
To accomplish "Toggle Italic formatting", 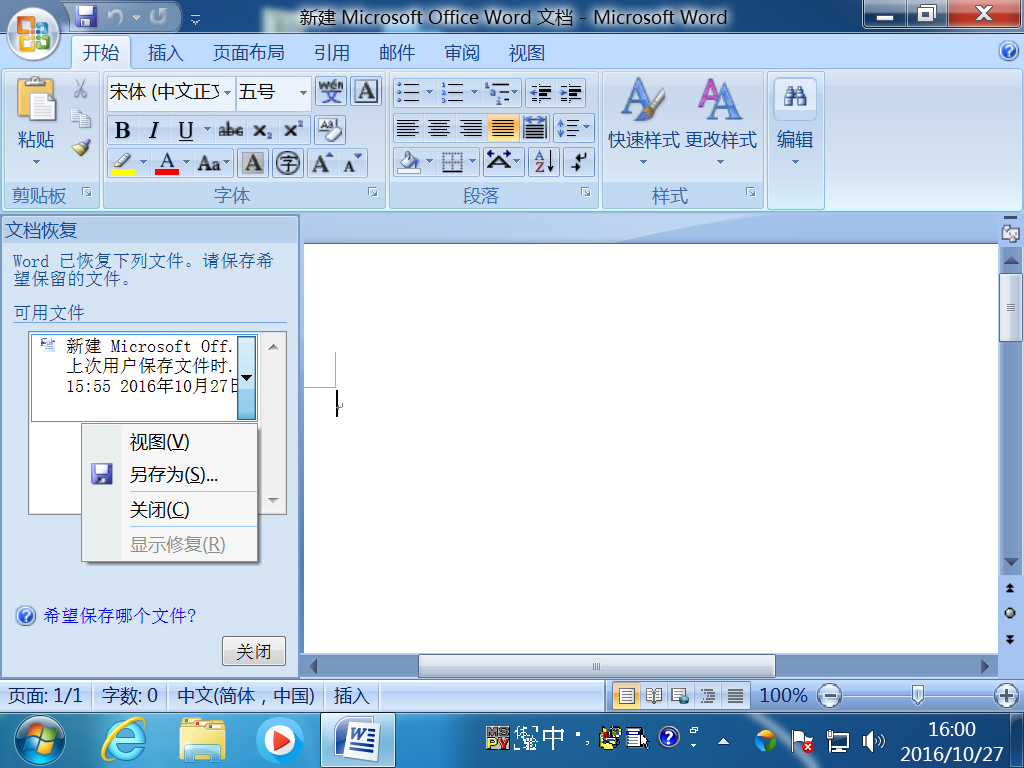I will pos(153,130).
